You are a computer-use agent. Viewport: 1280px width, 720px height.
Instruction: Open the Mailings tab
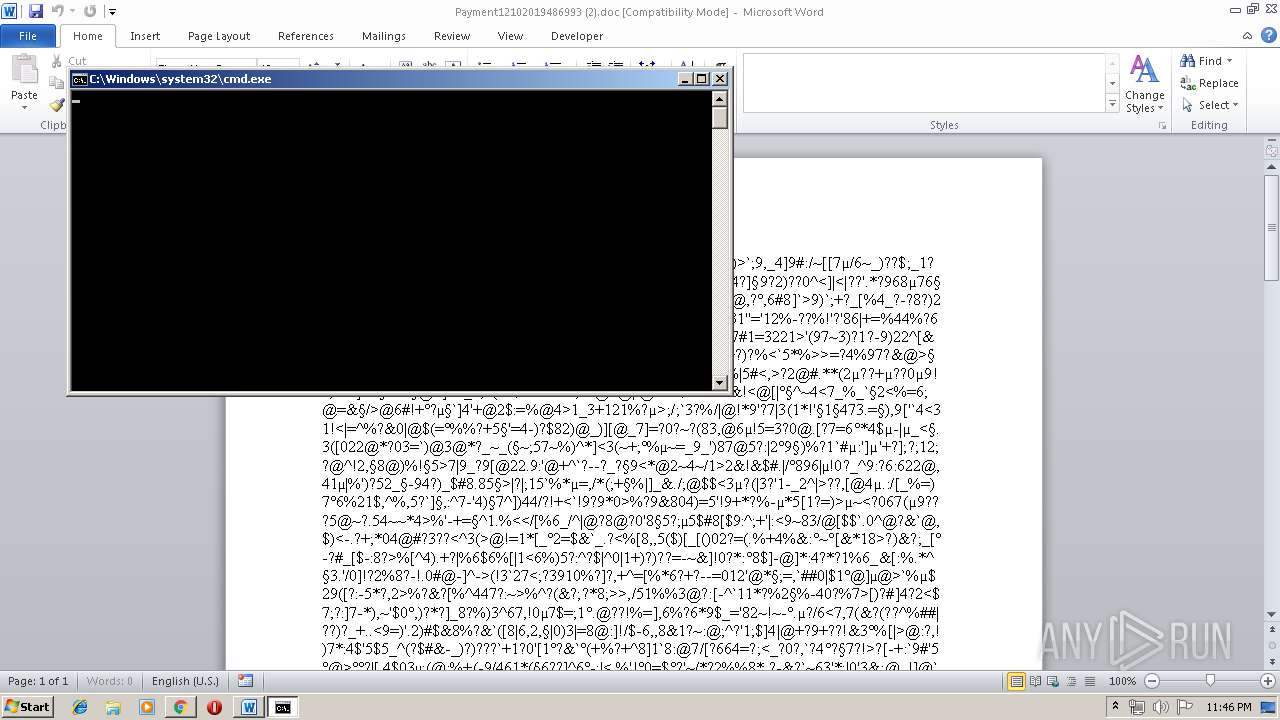point(384,36)
